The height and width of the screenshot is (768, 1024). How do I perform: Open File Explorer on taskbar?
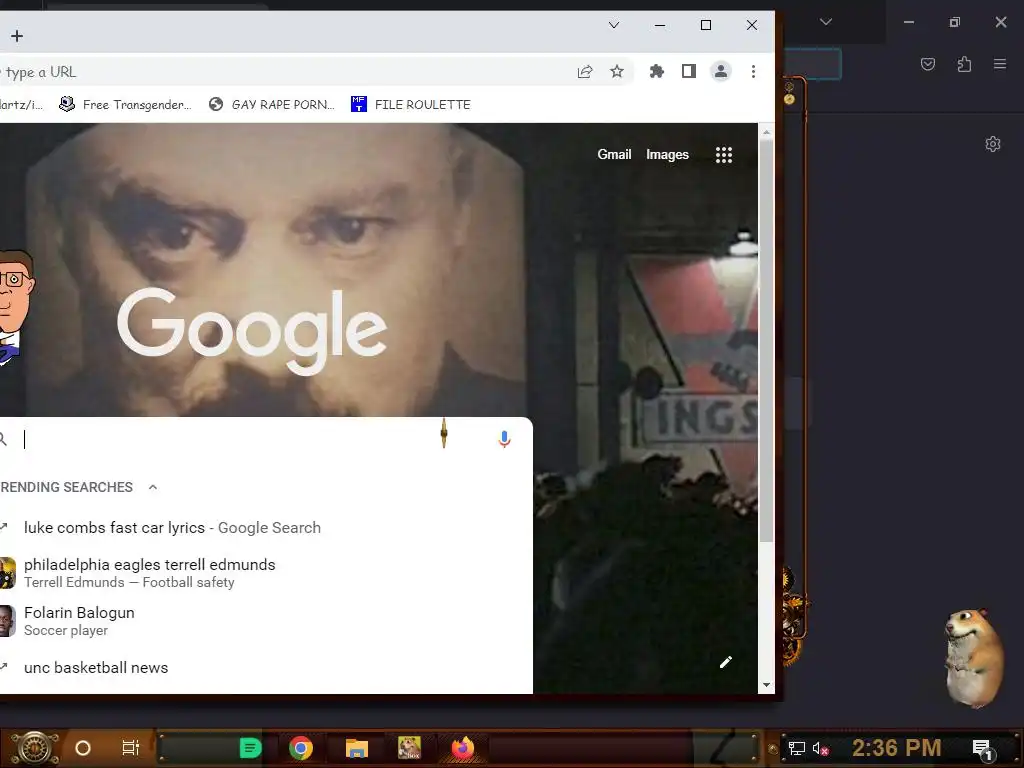coord(357,748)
